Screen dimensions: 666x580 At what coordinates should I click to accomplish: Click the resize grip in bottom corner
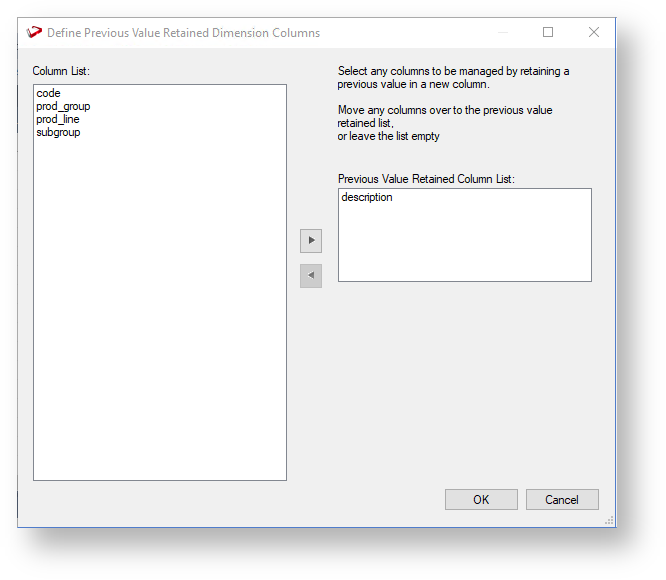point(609,521)
